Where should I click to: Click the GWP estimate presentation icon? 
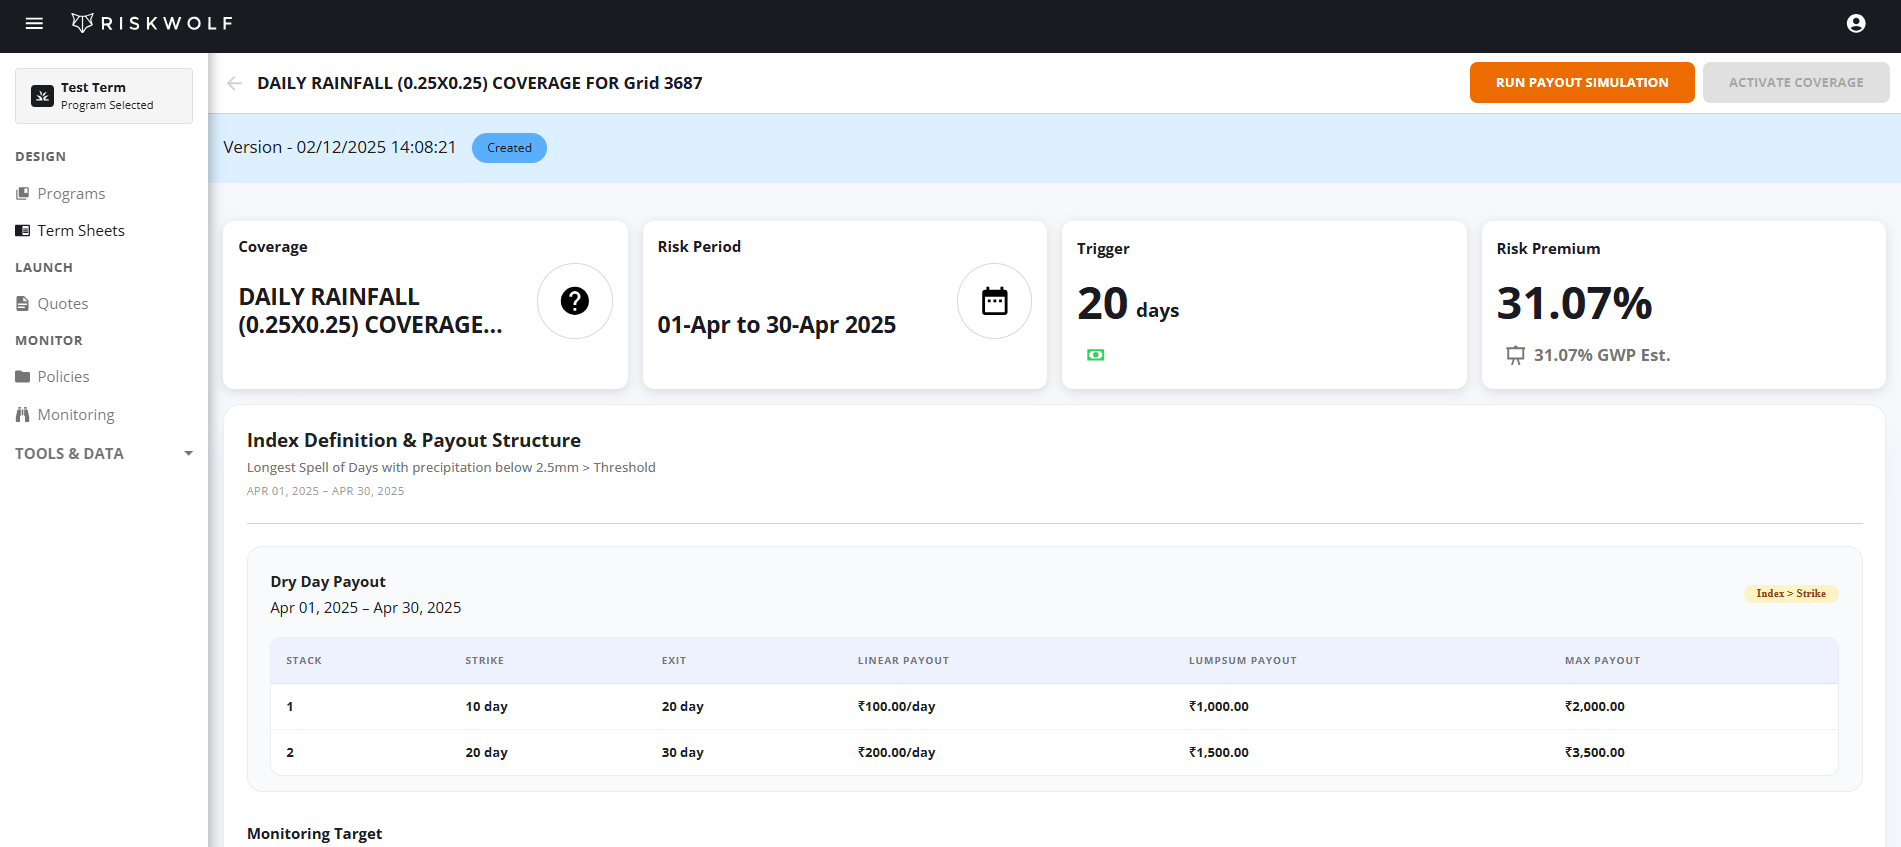click(x=1515, y=355)
